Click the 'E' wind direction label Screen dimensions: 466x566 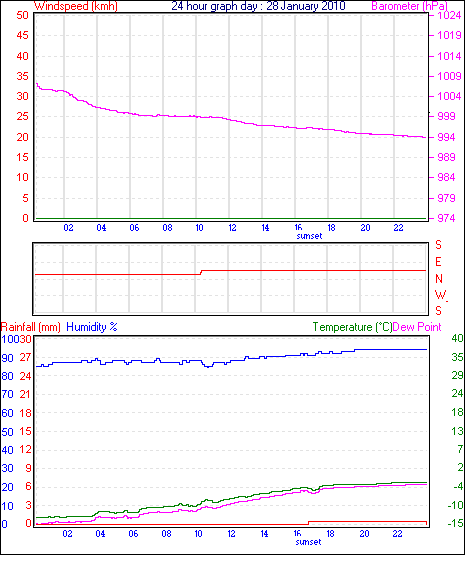tap(438, 262)
